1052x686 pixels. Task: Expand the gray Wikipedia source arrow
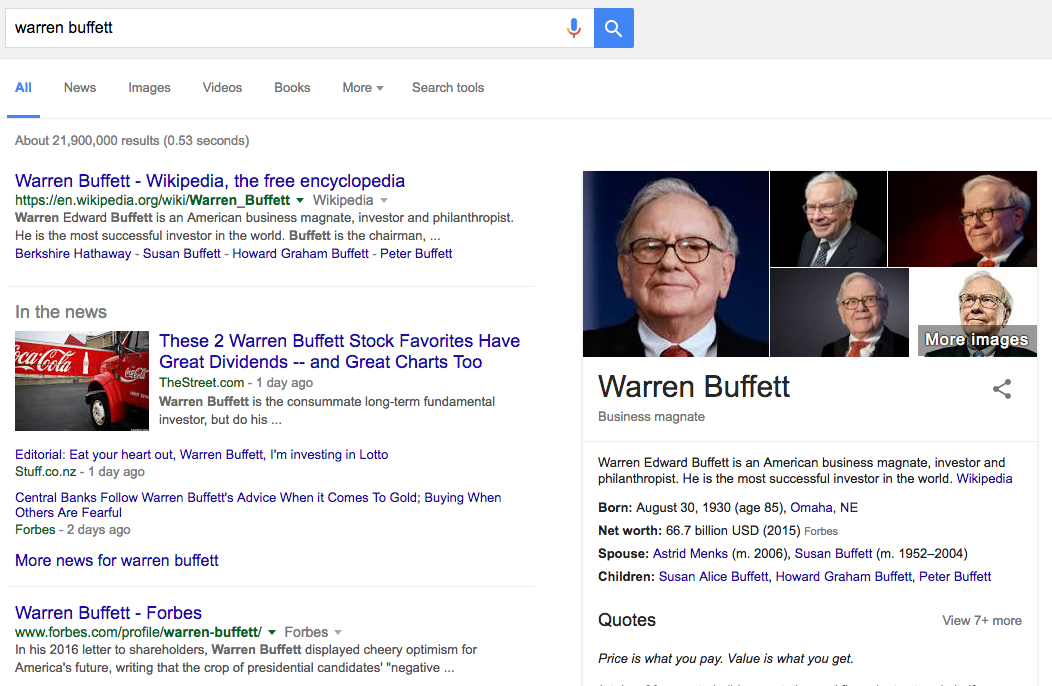pyautogui.click(x=384, y=201)
